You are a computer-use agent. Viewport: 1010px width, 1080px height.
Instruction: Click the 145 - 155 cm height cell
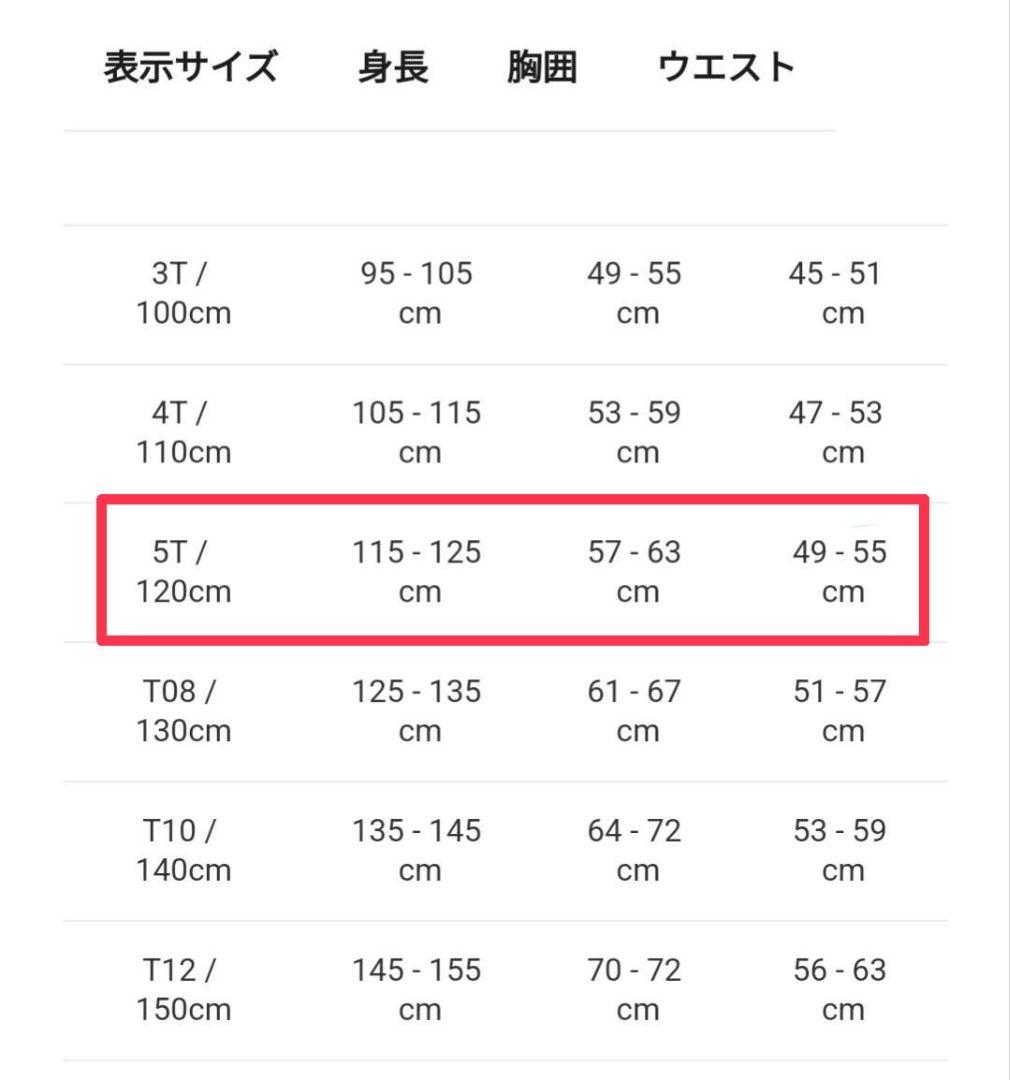pos(417,990)
